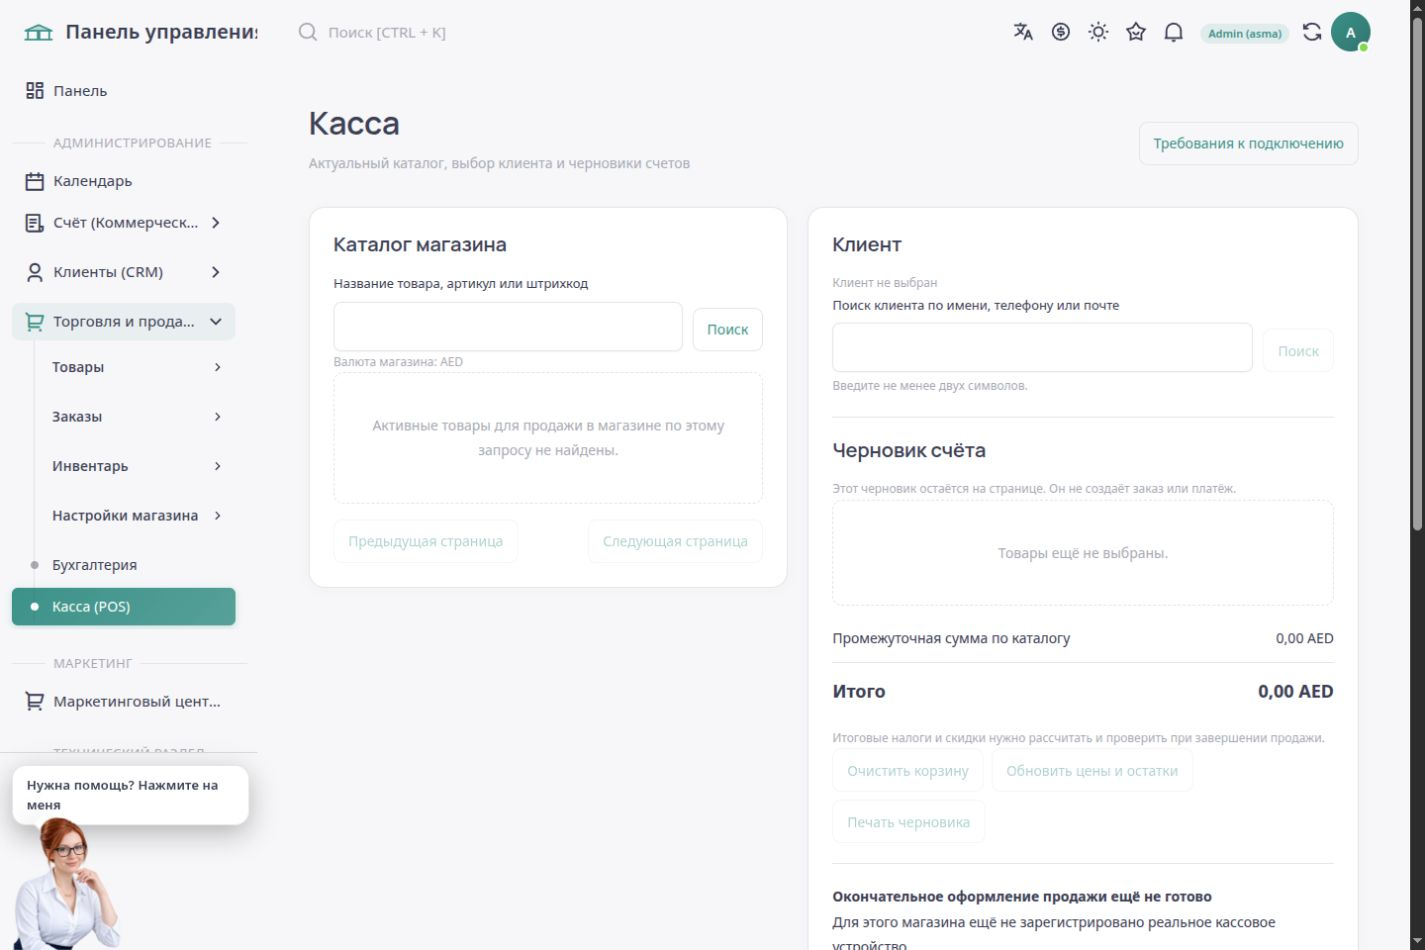Expand the Заказы submenu chevron
Screen dimensions: 1425x950
217,417
